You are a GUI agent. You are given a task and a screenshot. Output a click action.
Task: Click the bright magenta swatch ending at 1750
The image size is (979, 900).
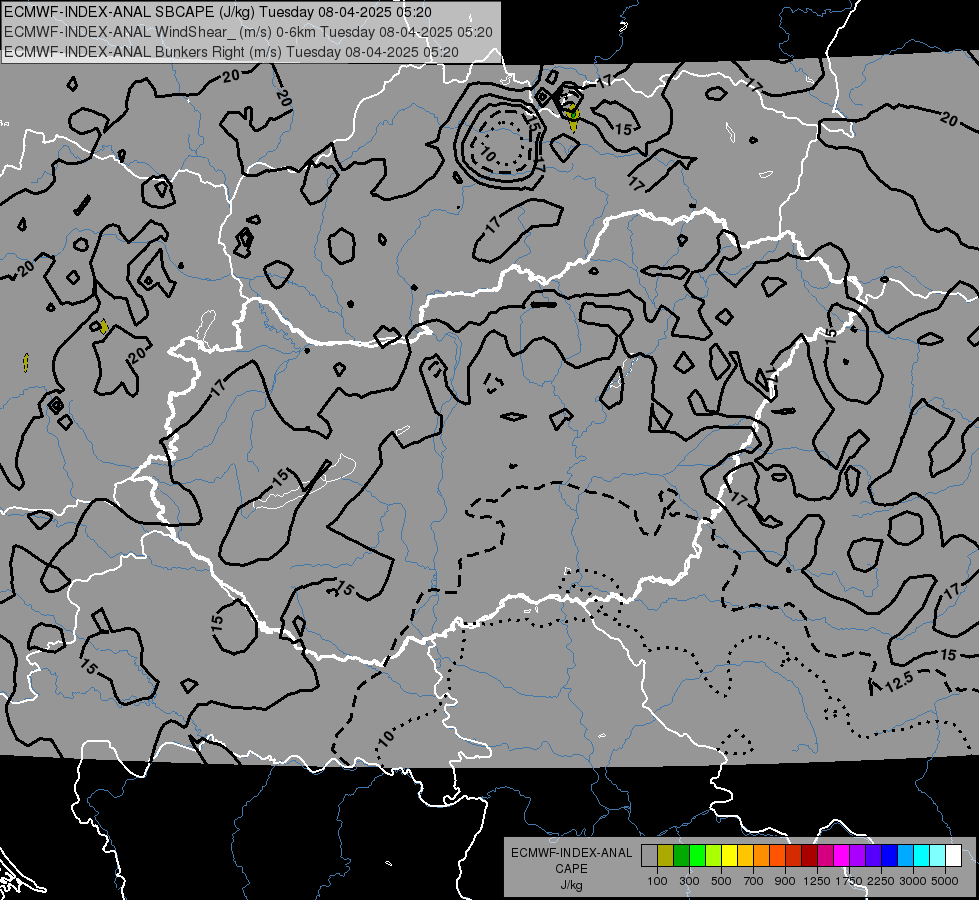coord(842,855)
